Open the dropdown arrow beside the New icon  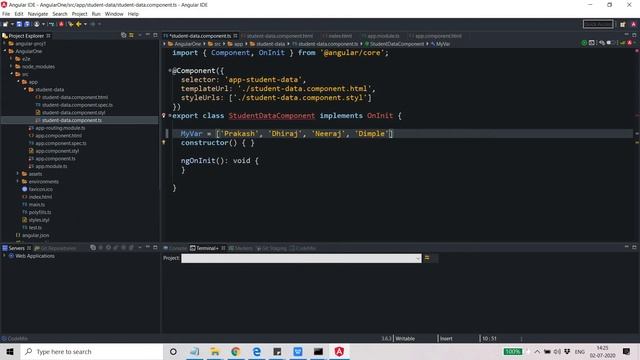click(x=12, y=24)
